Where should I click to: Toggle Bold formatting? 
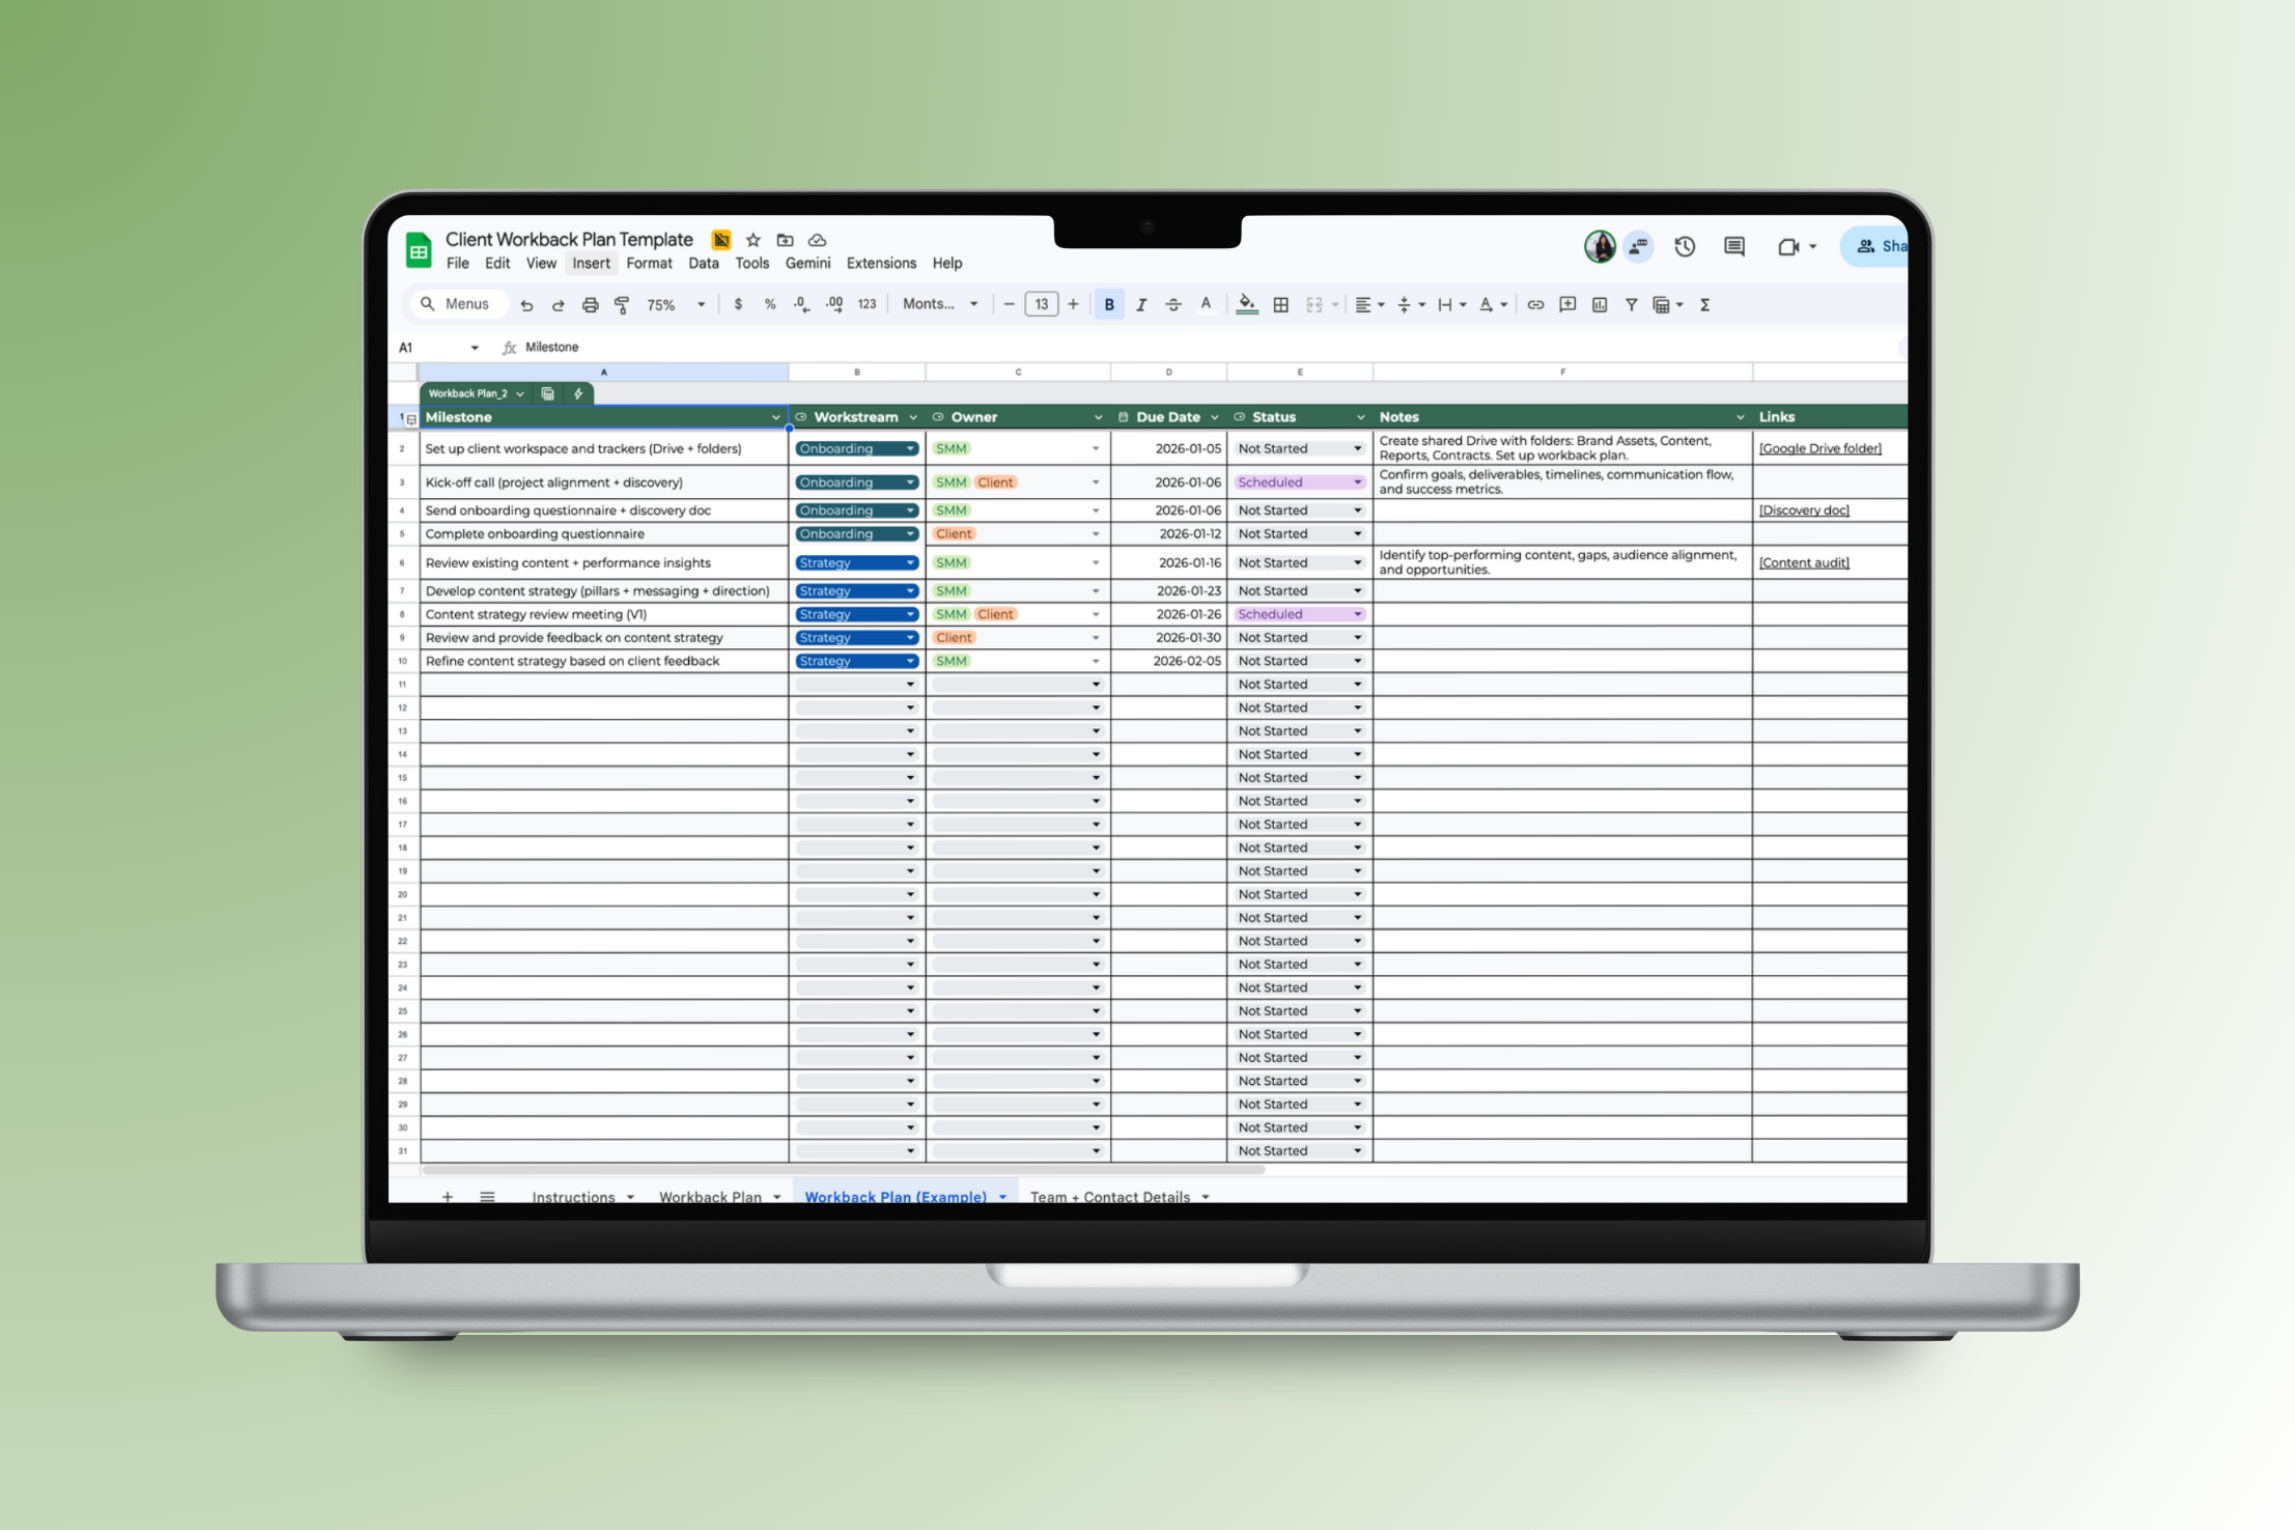[1109, 304]
